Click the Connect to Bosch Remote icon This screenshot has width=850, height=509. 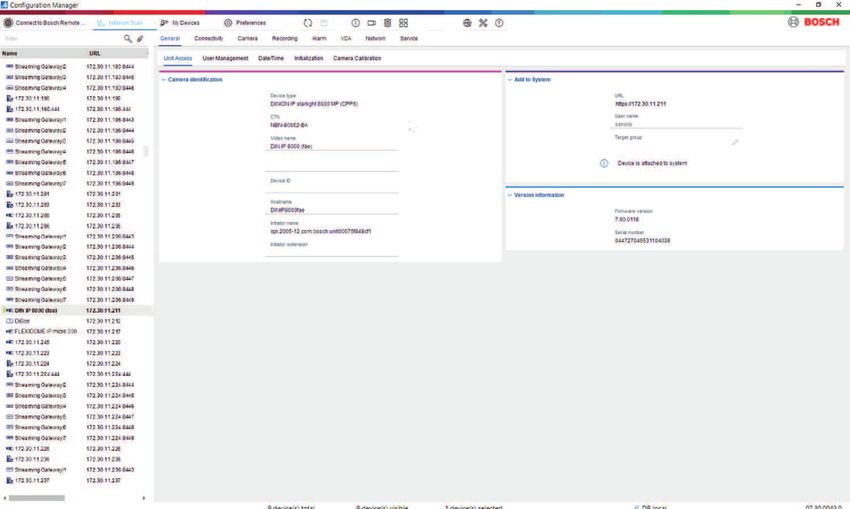(8, 23)
